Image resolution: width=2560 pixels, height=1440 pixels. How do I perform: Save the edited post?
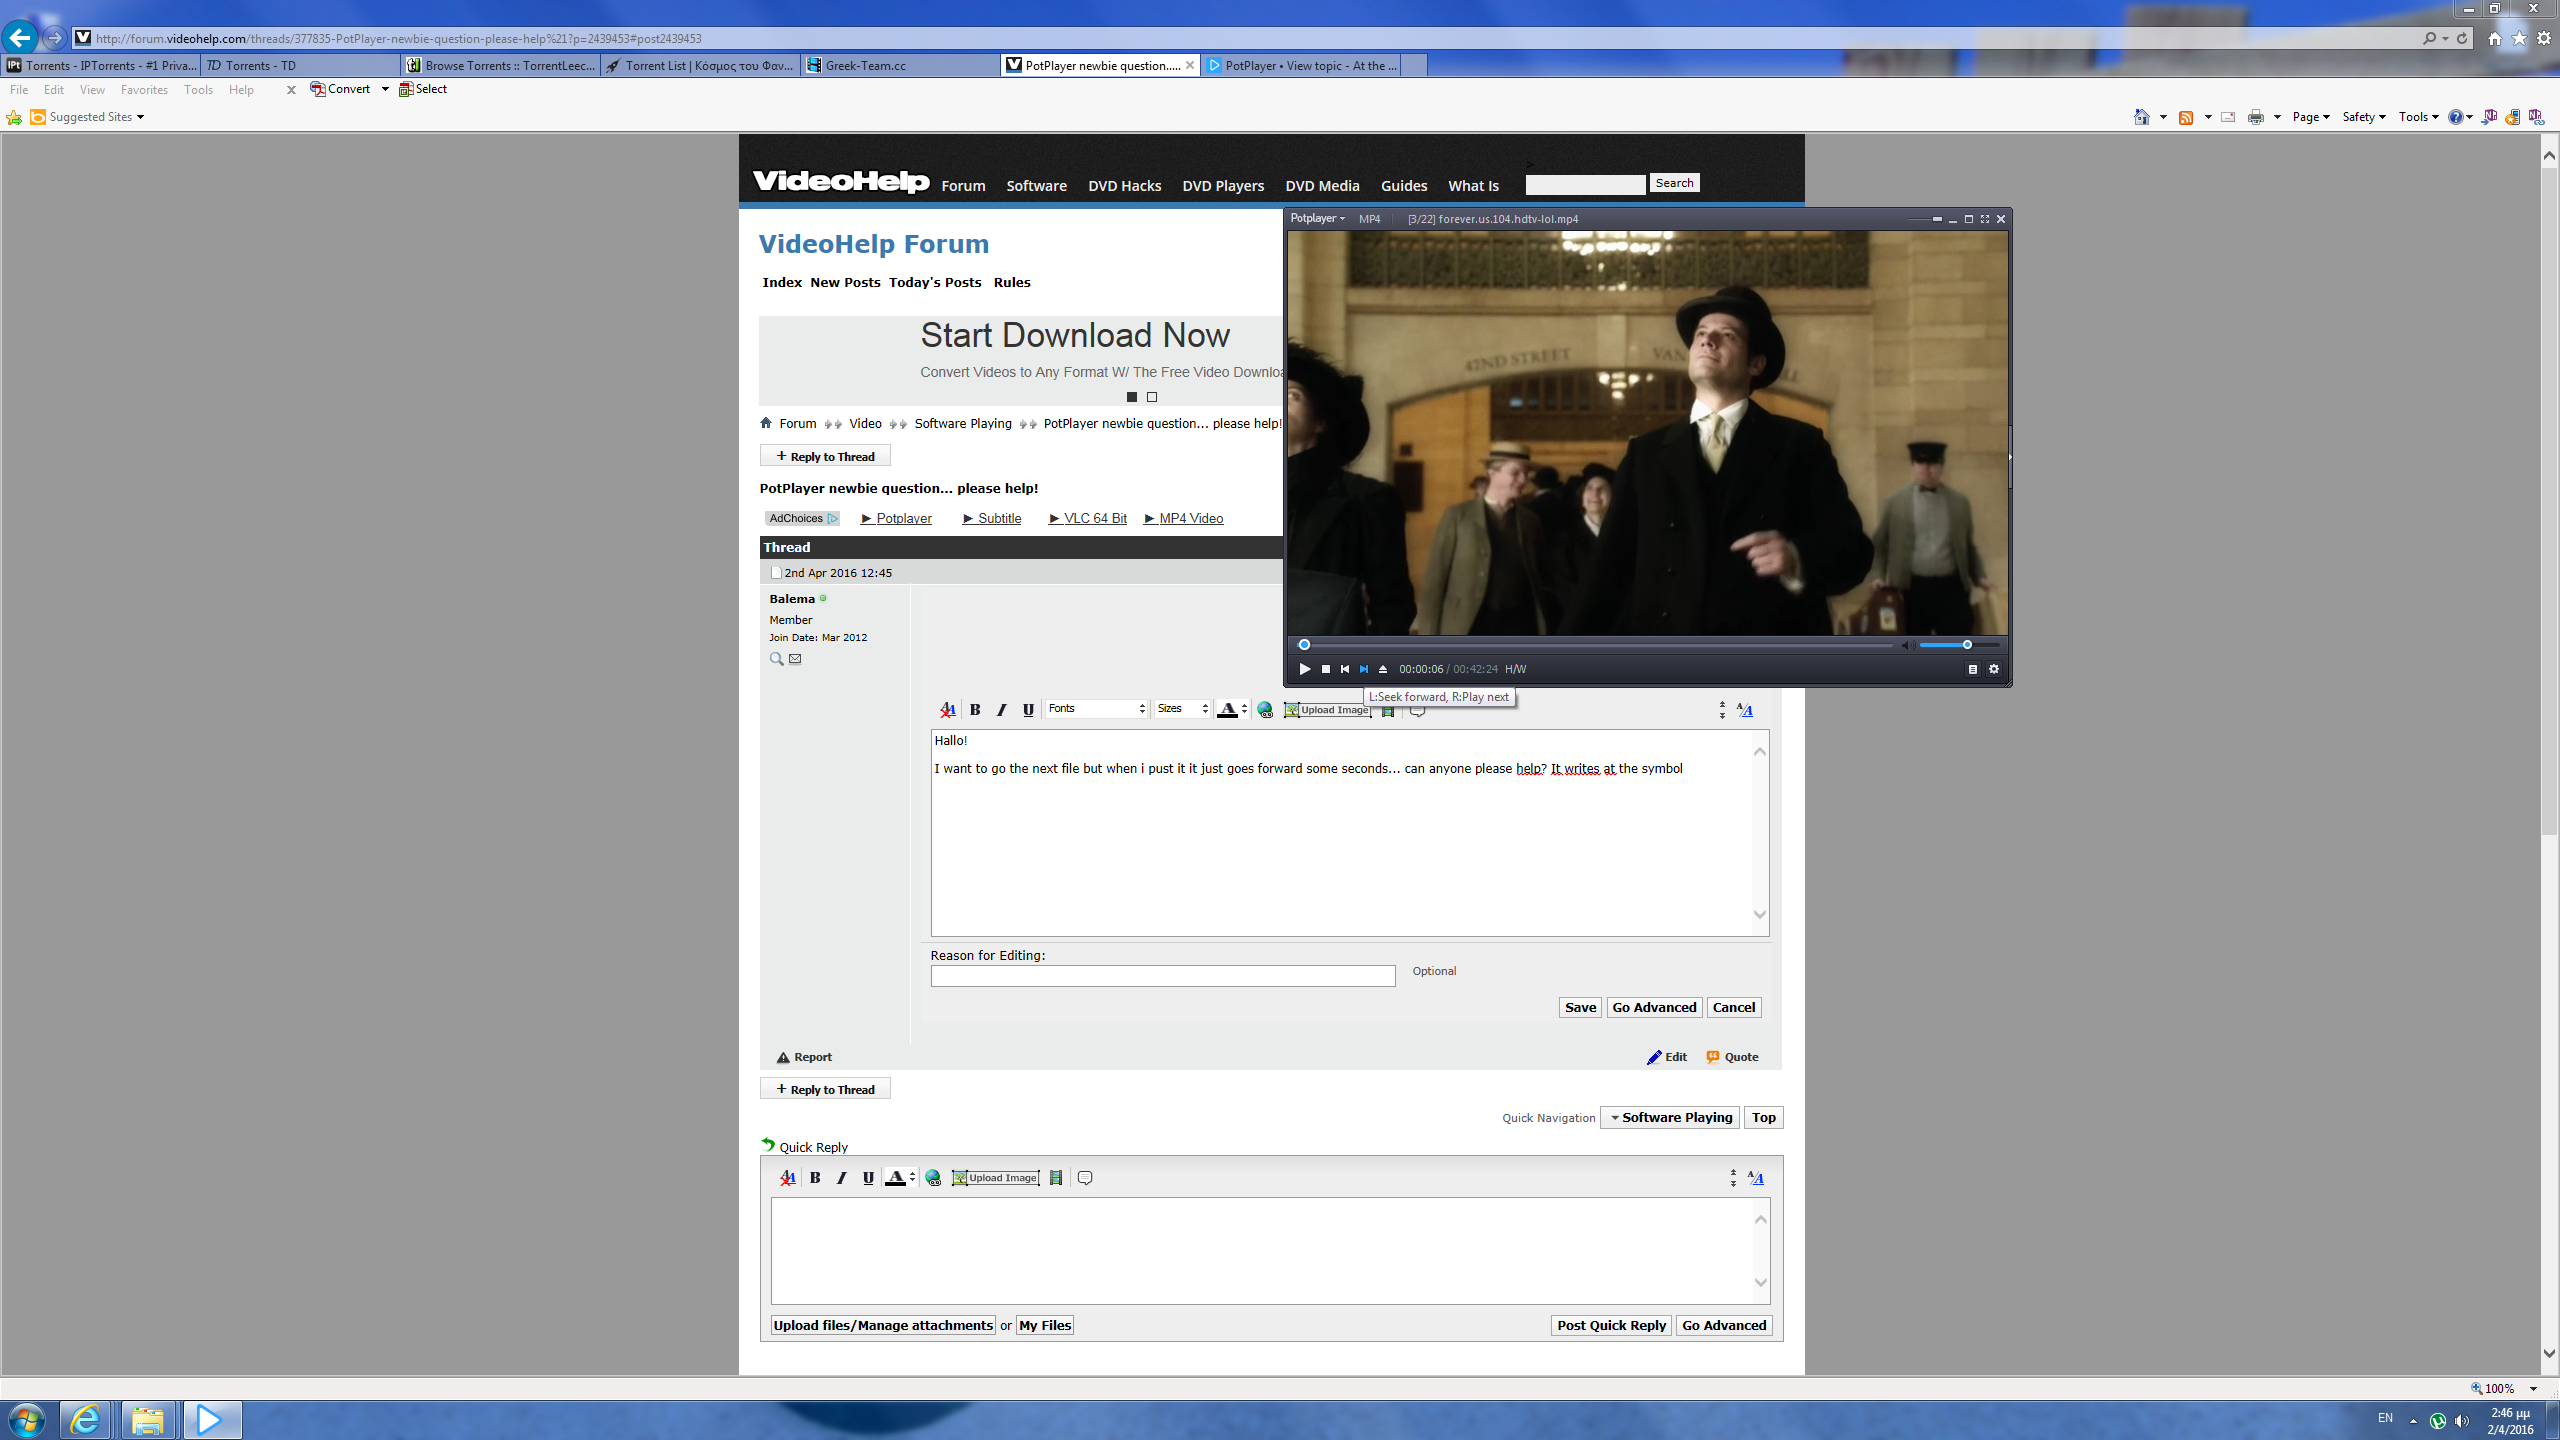[1580, 1007]
